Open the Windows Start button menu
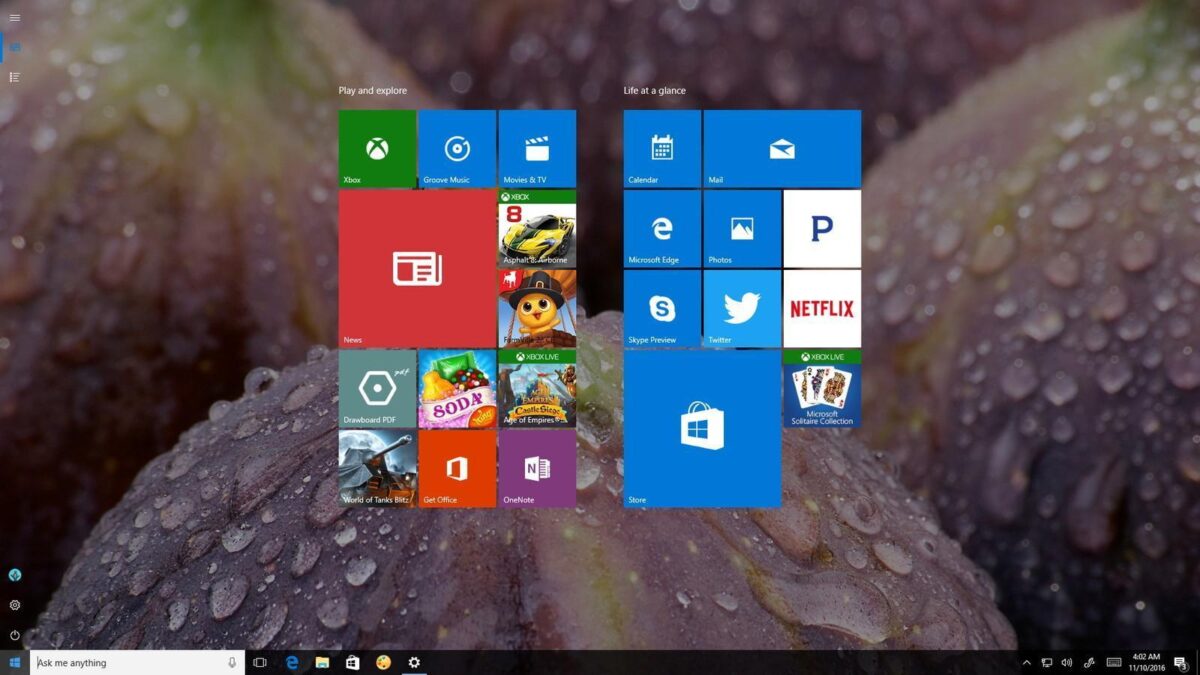Viewport: 1200px width, 675px height. coord(16,662)
